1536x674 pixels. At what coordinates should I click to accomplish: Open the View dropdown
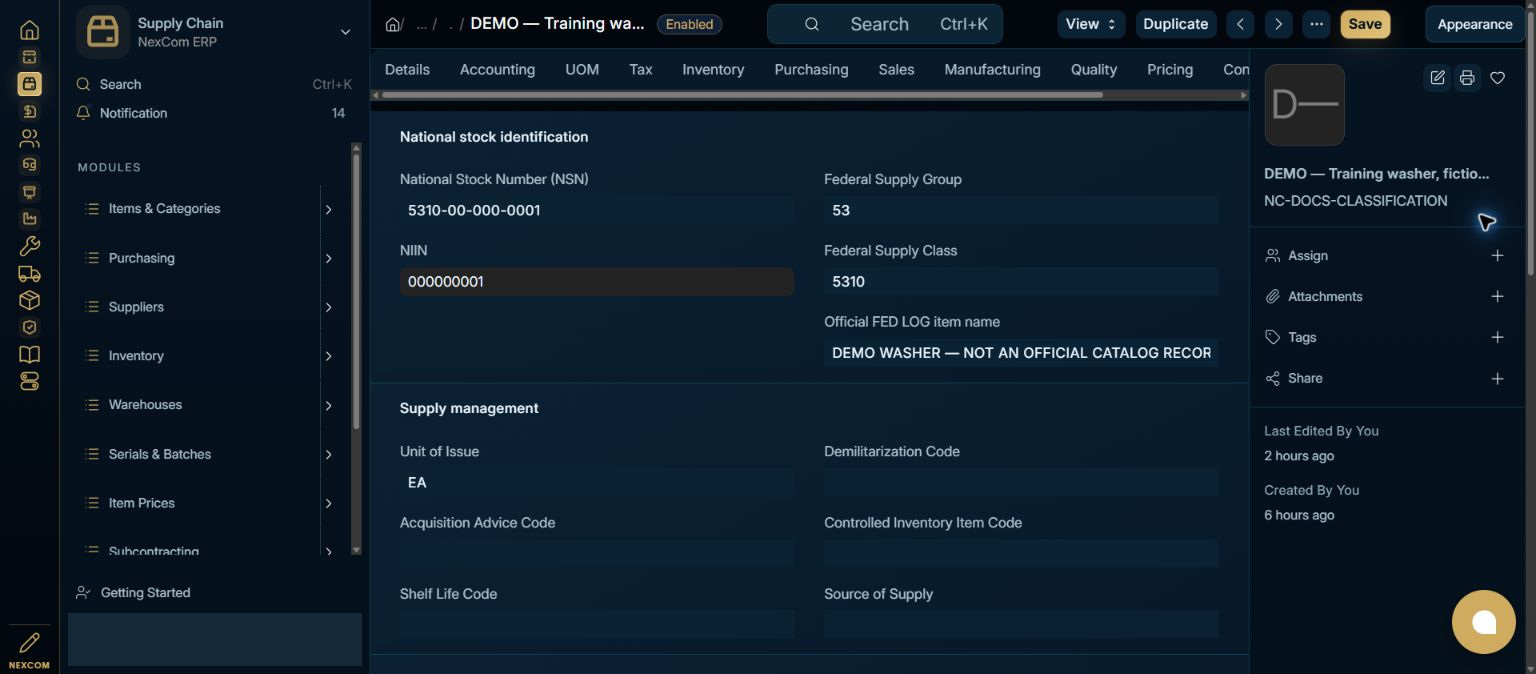1091,24
